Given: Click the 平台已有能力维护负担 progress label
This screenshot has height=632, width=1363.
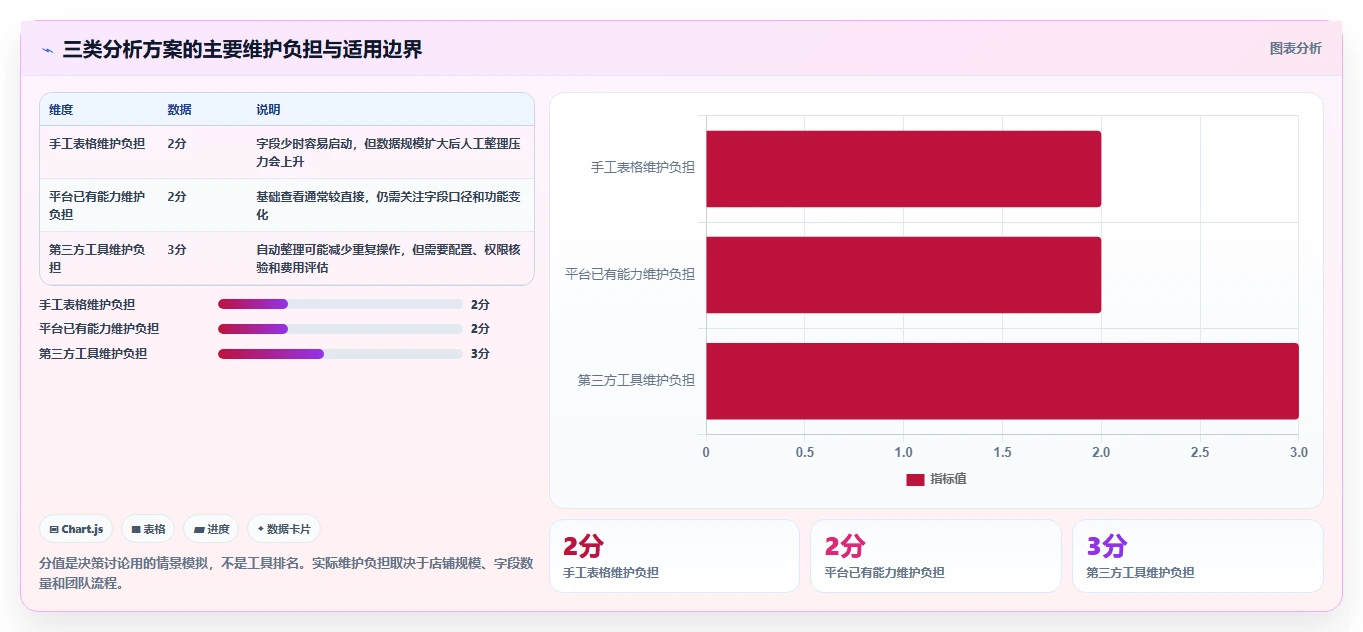Looking at the screenshot, I should (99, 329).
